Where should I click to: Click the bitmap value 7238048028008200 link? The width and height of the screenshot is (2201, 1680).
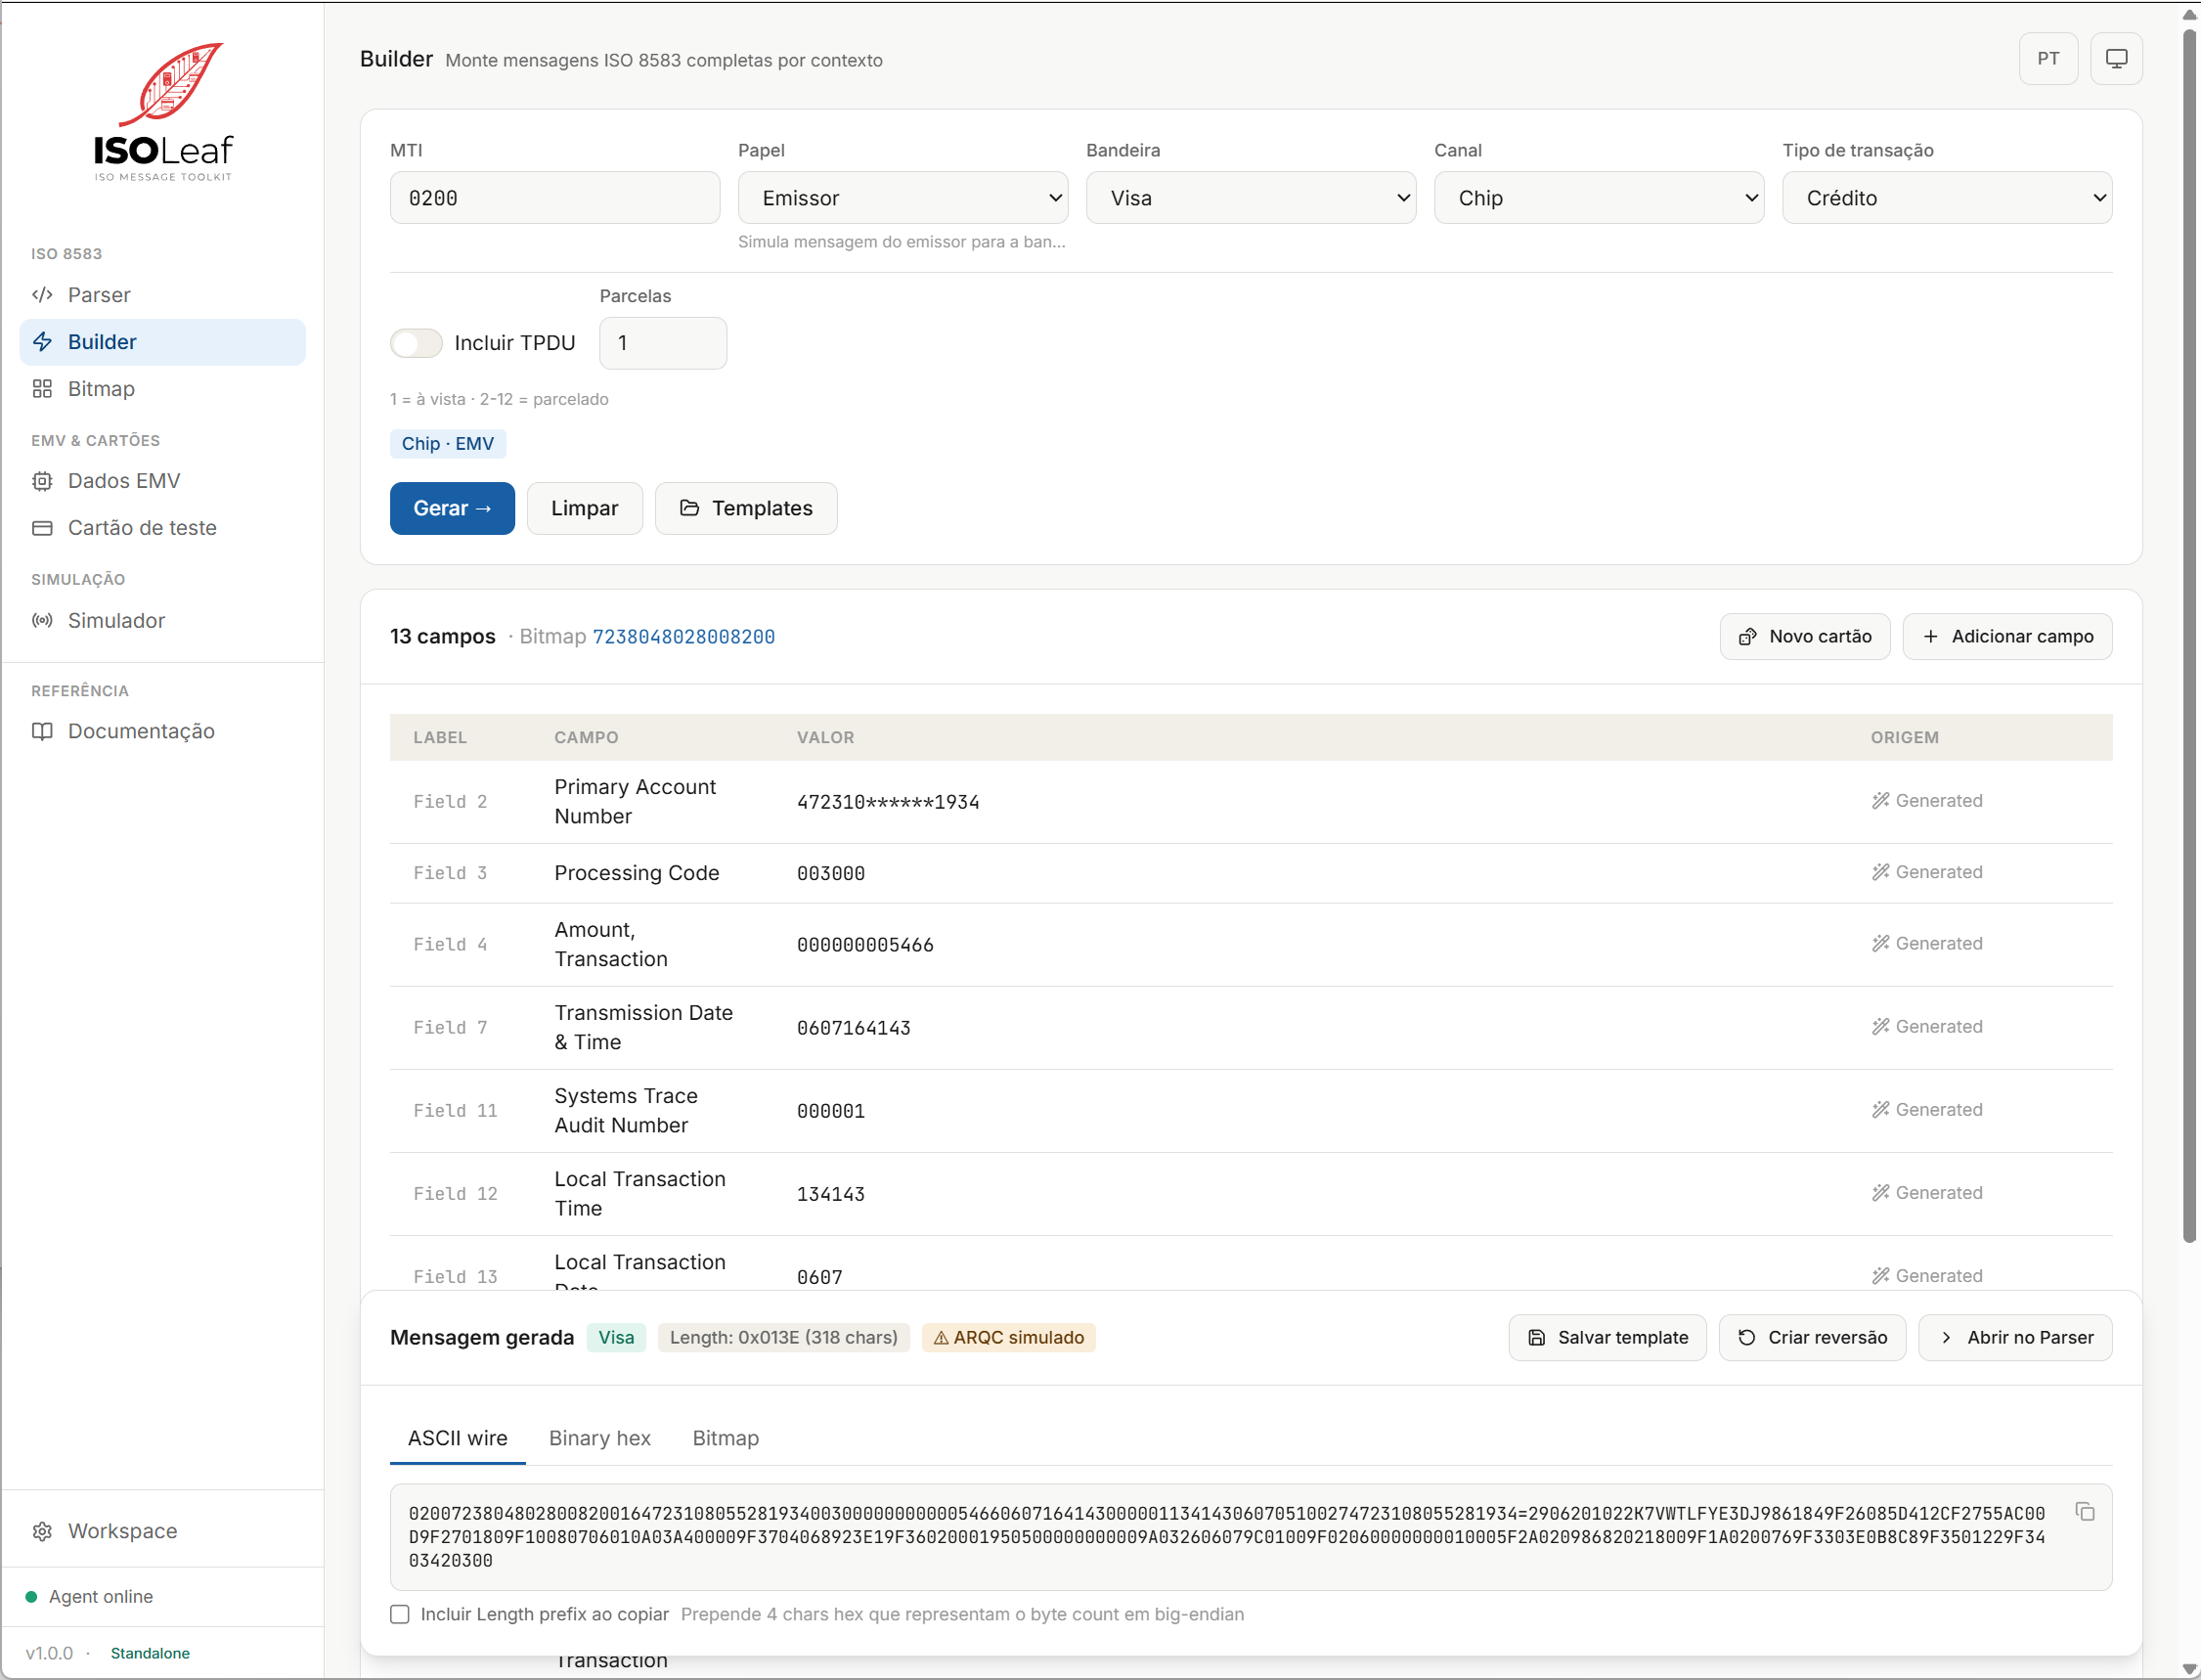[x=683, y=637]
